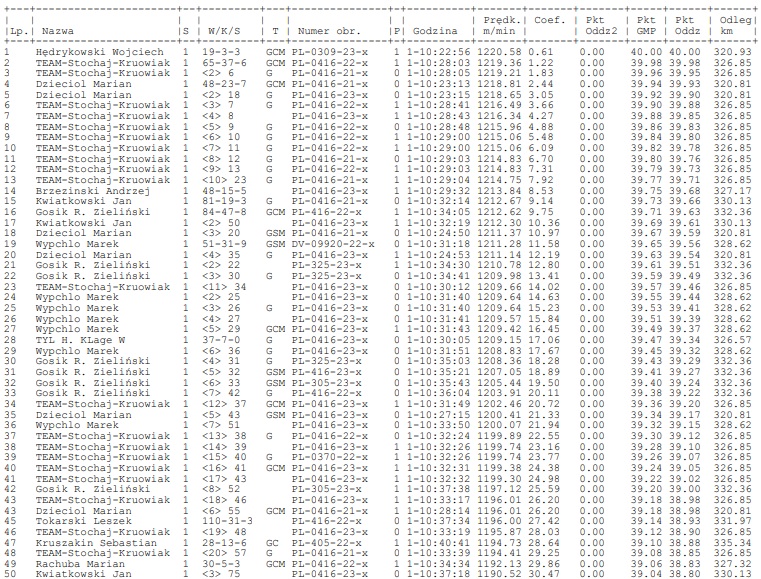Viewport: 761px width, 579px height.
Task: Click the Pkt GMP column header
Action: click(x=647, y=26)
